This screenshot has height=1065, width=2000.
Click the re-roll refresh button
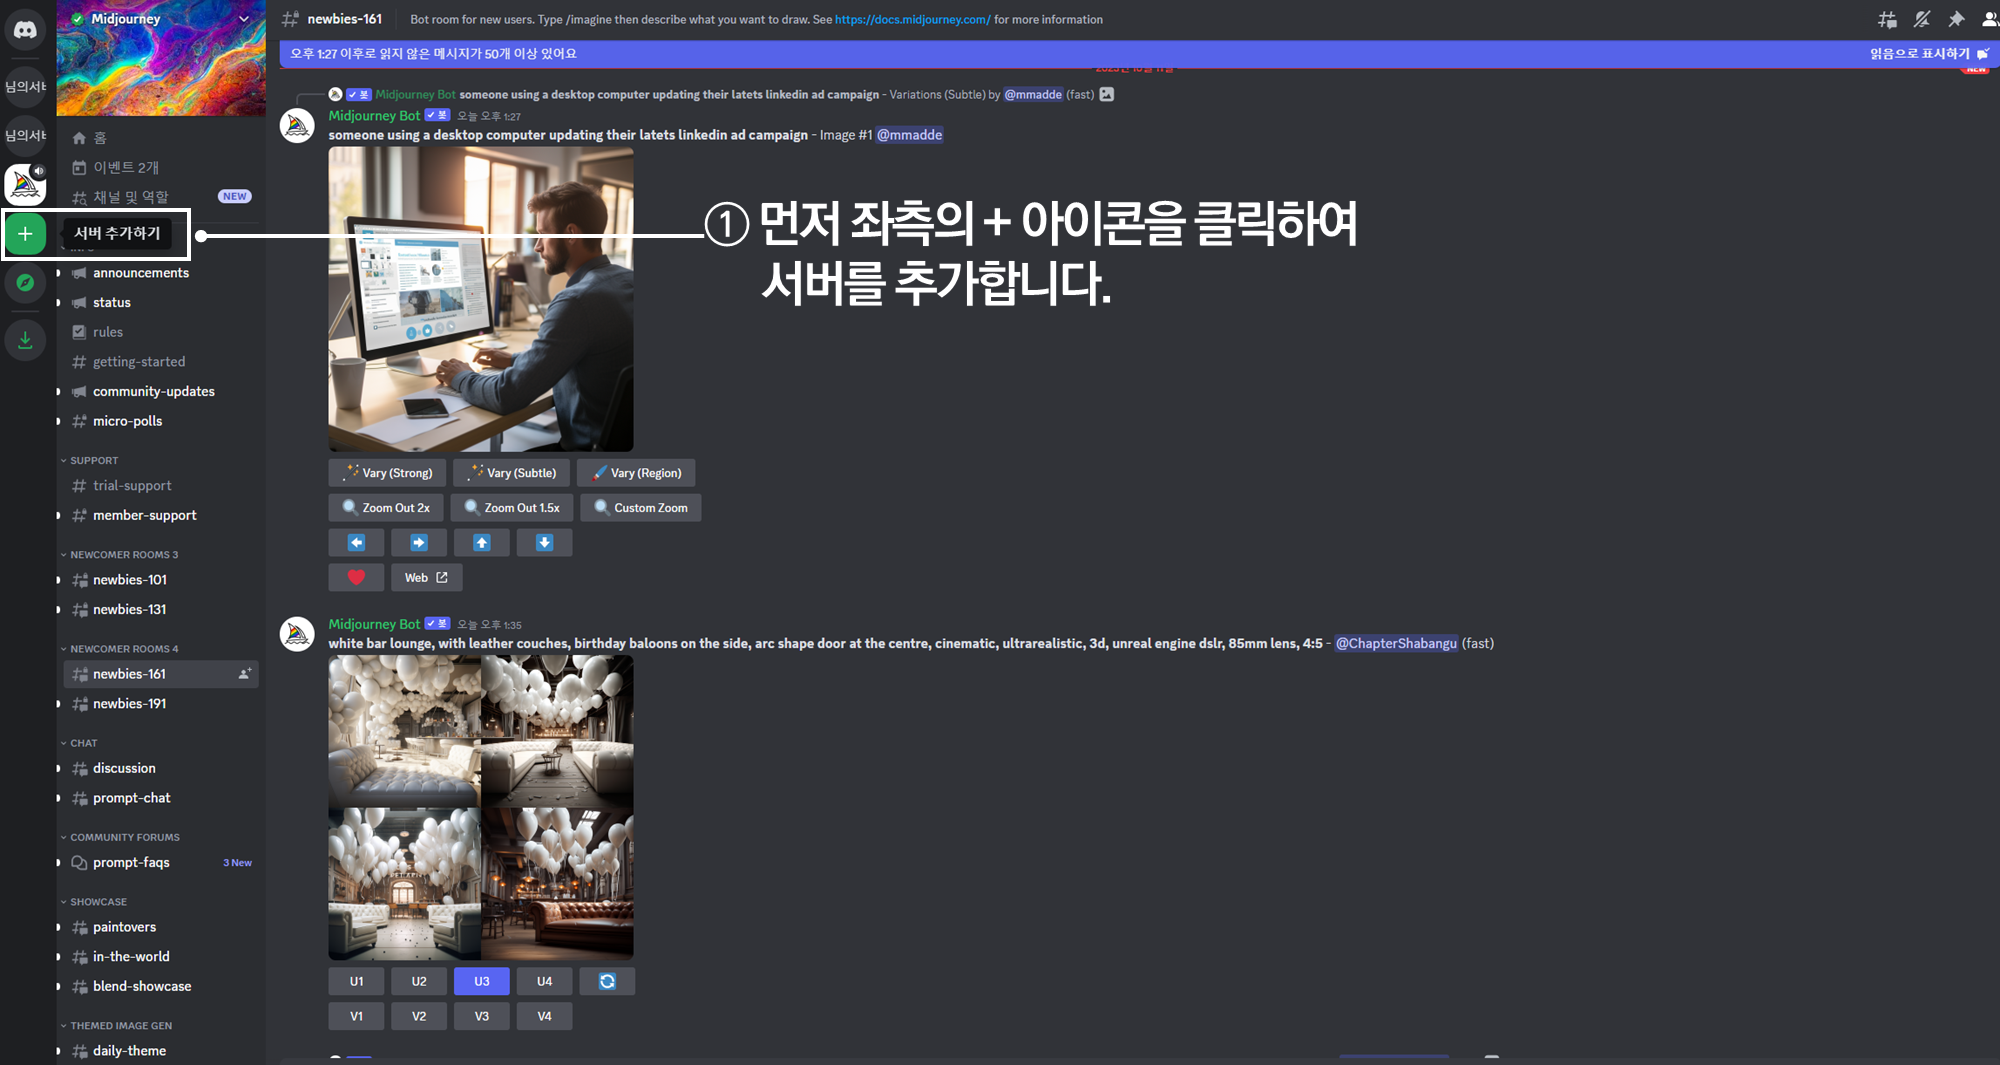607,982
